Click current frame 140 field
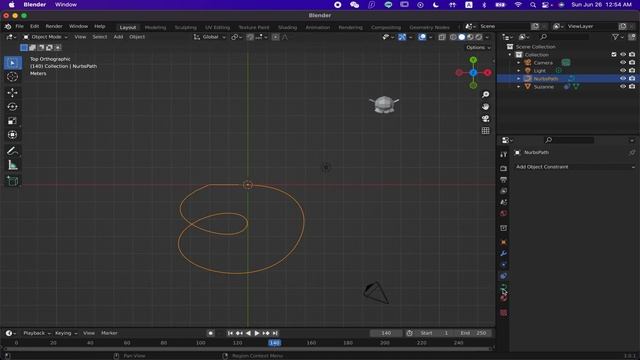Image resolution: width=640 pixels, height=360 pixels. coord(386,333)
